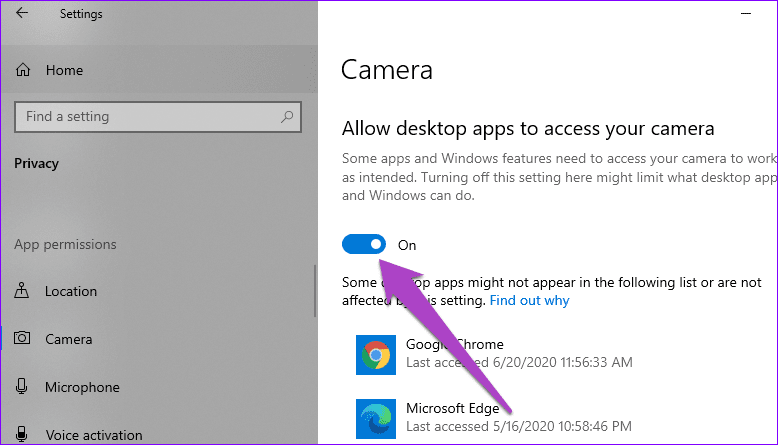Open the Home settings page

[x=159, y=70]
